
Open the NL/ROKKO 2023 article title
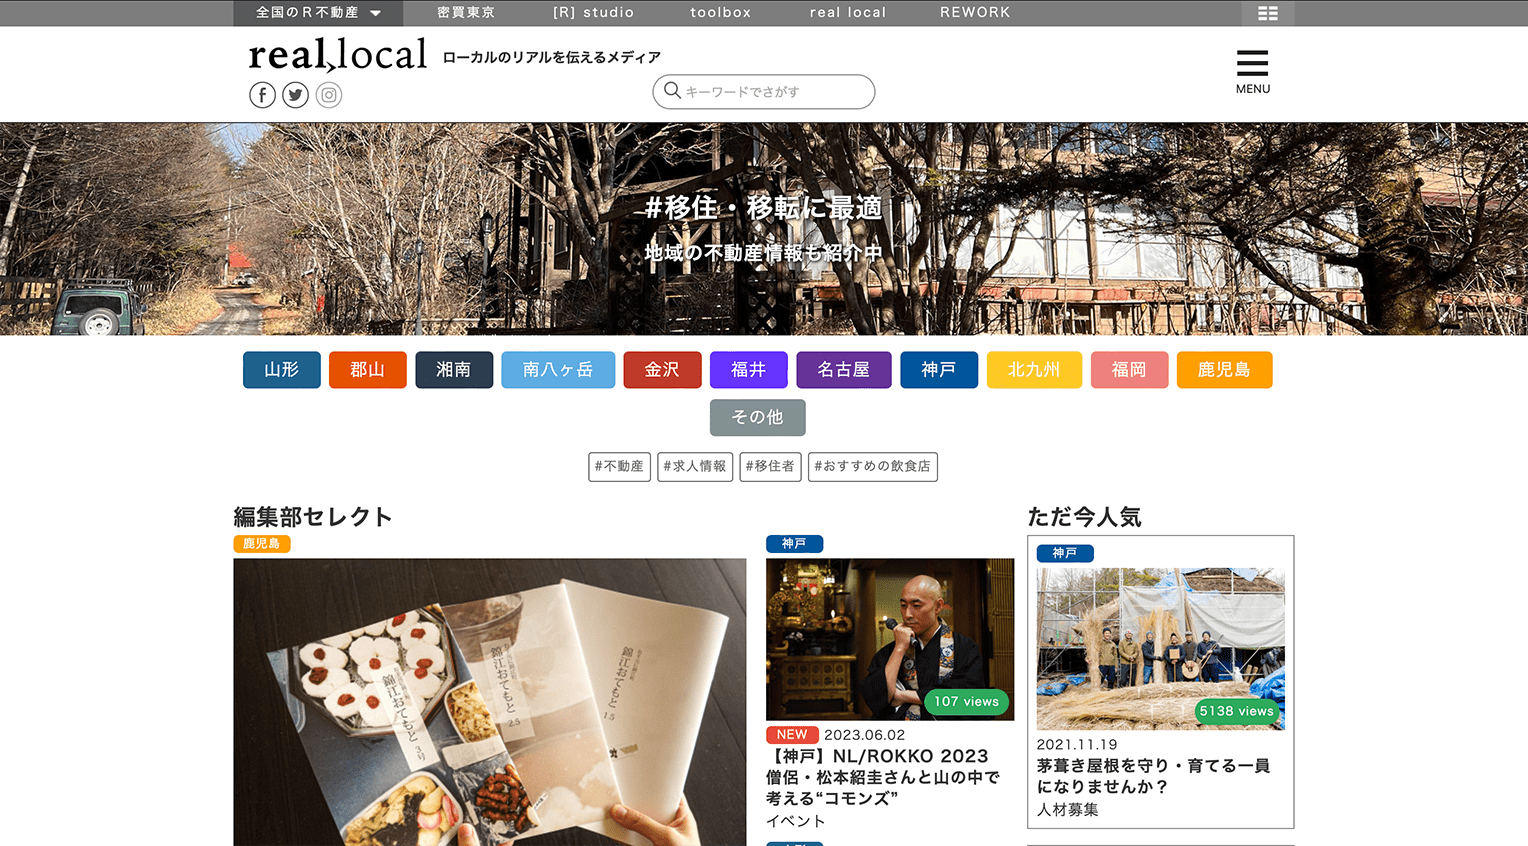pos(883,777)
